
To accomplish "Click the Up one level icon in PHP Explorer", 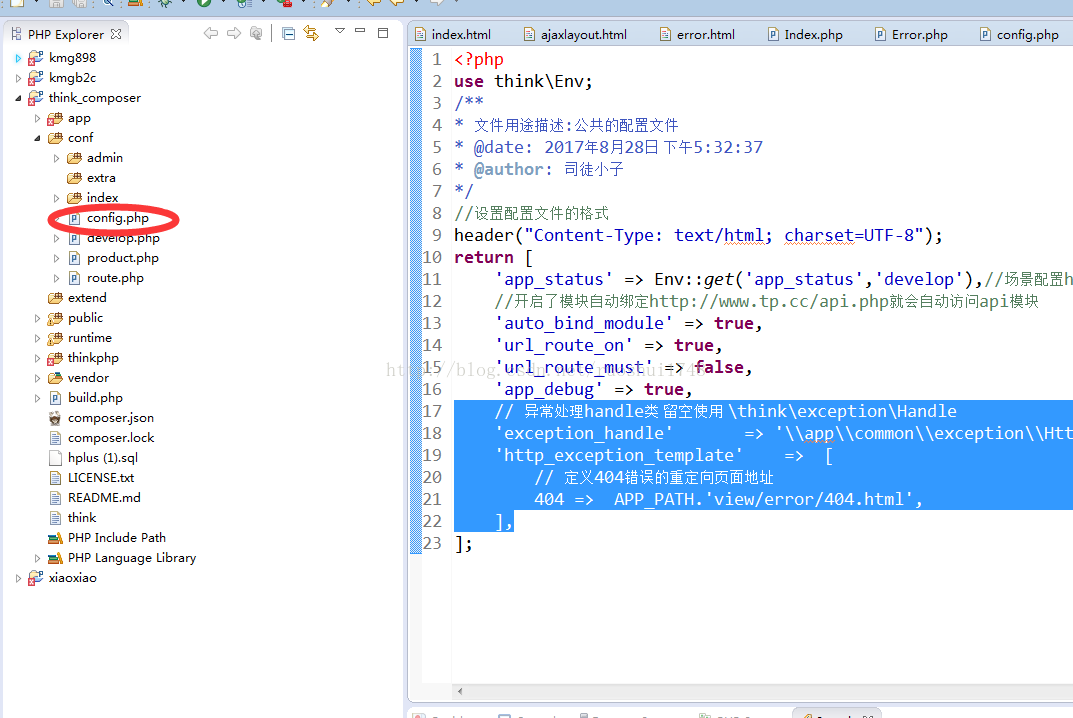I will (x=256, y=33).
